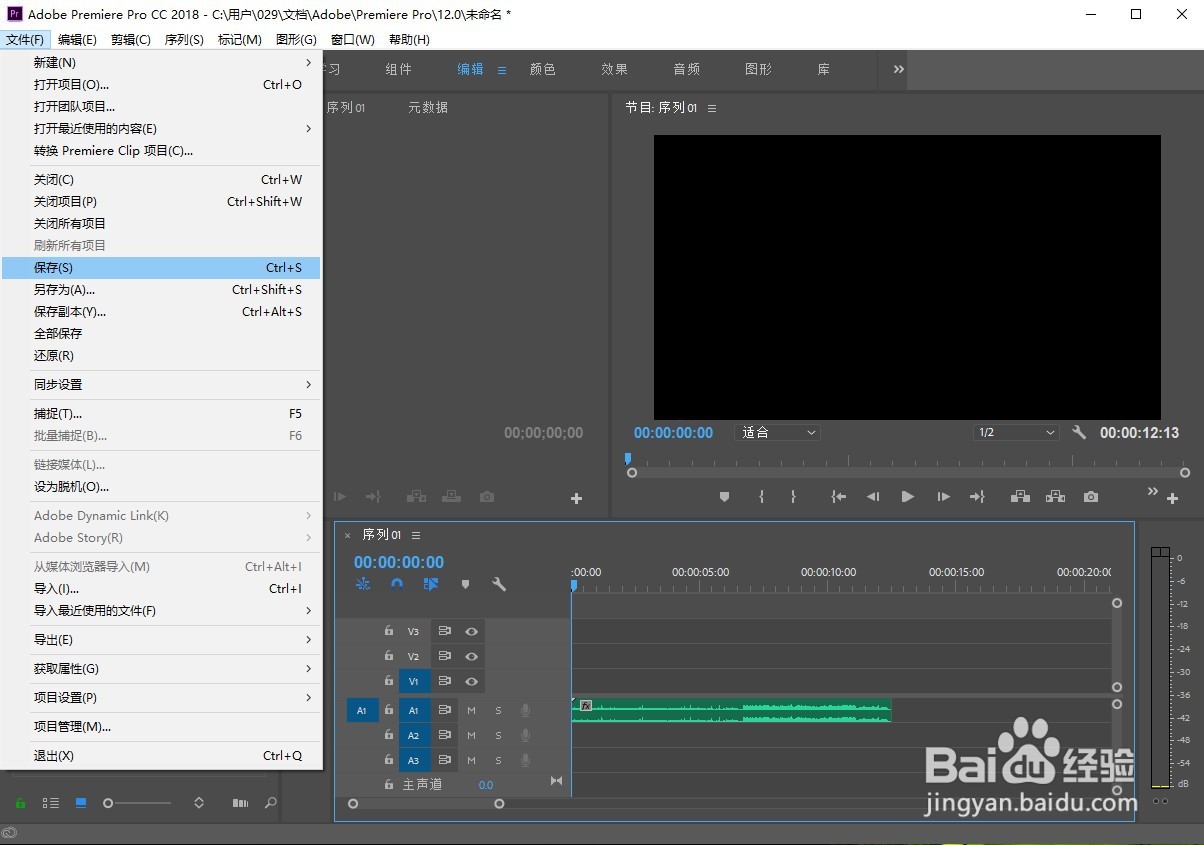Toggle Linked Selection in timeline
1204x845 pixels.
[431, 584]
